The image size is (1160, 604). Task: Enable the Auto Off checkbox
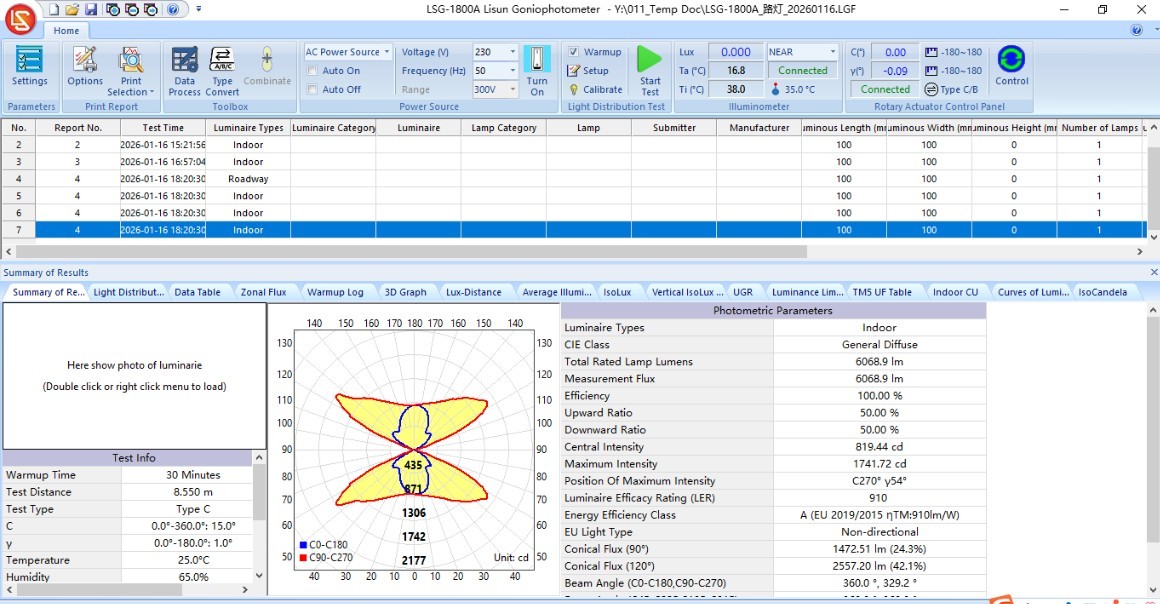(x=312, y=89)
